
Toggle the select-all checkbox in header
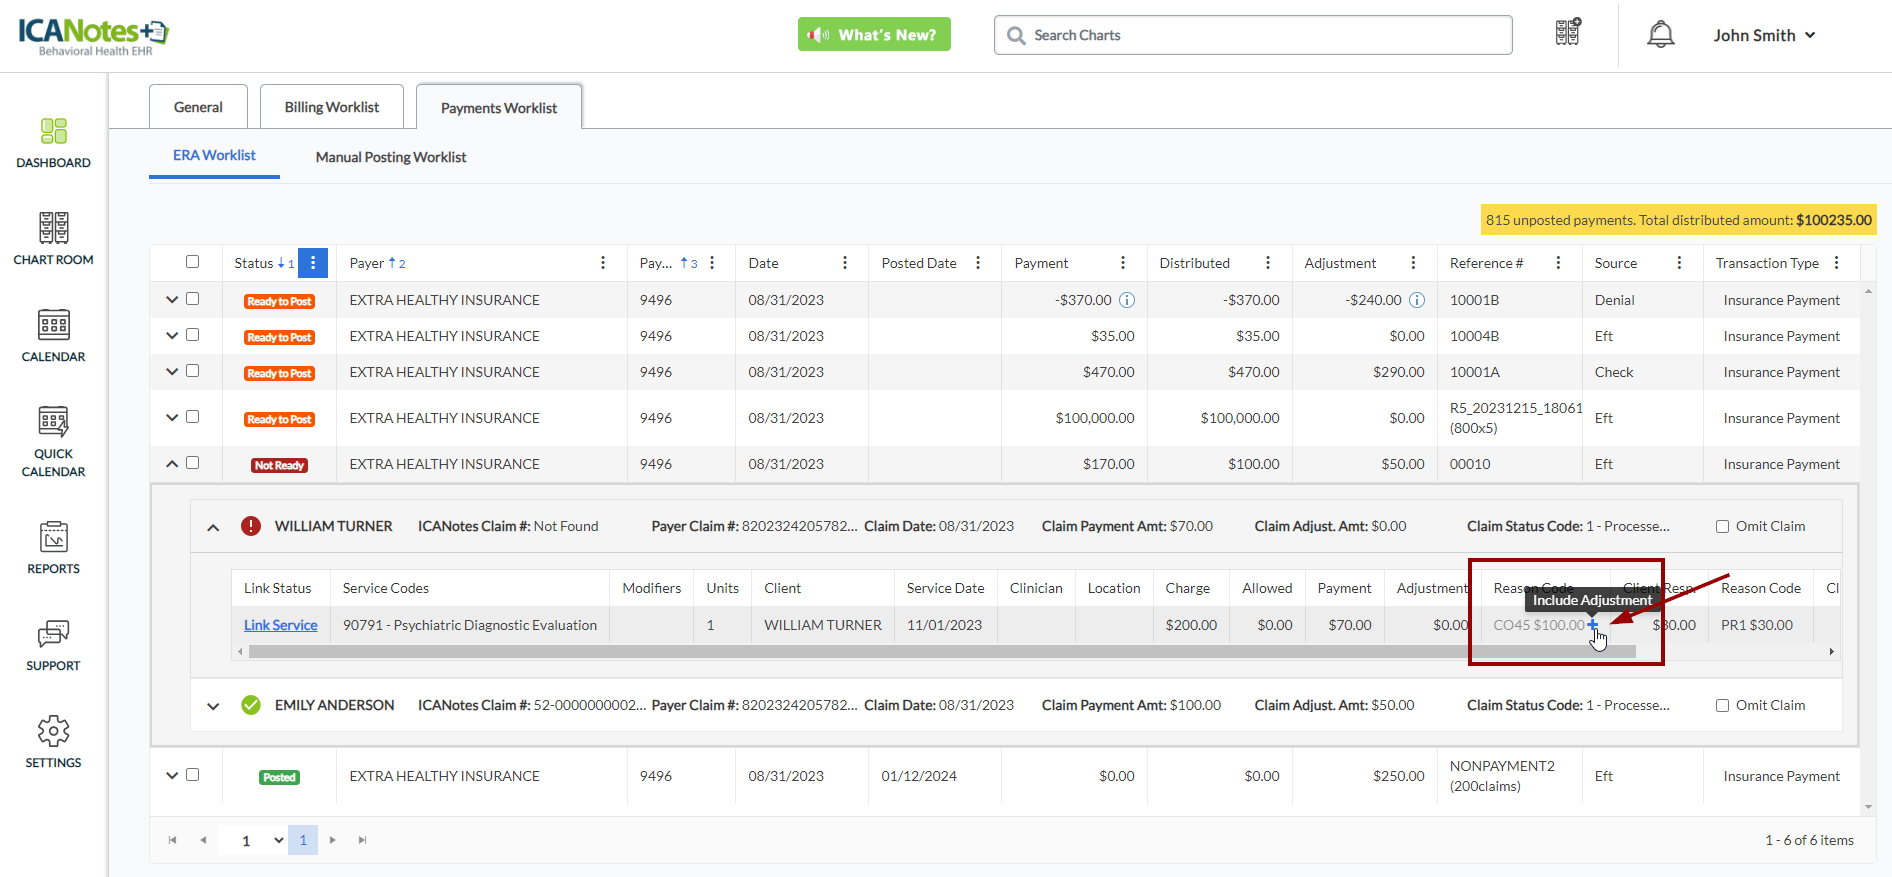point(192,262)
